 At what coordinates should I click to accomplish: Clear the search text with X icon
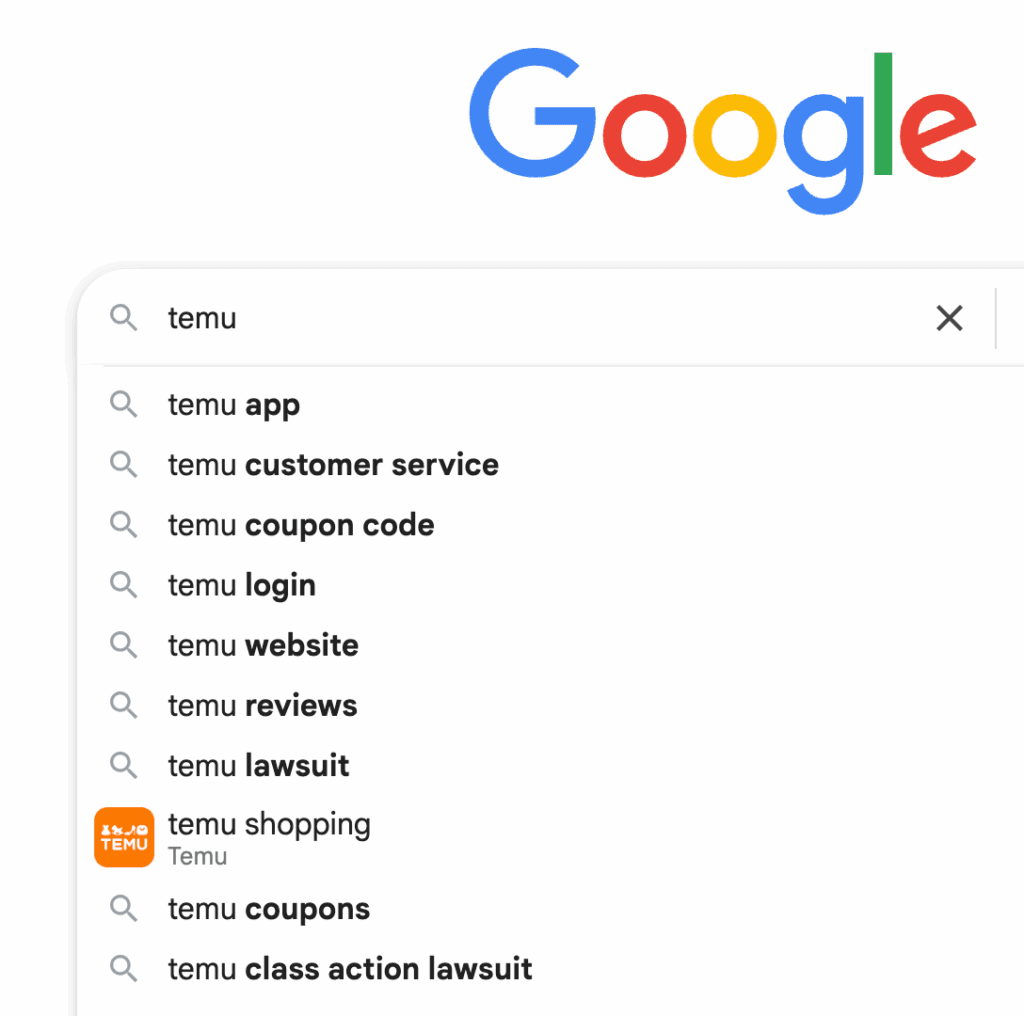[948, 319]
